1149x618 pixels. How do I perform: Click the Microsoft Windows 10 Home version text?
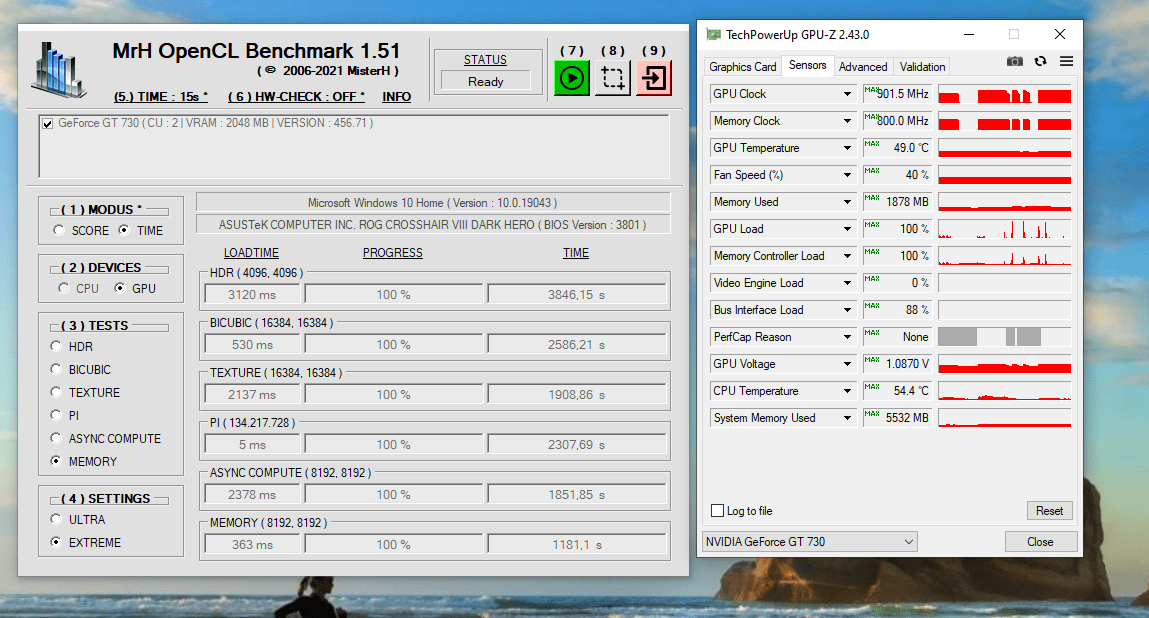click(x=432, y=203)
